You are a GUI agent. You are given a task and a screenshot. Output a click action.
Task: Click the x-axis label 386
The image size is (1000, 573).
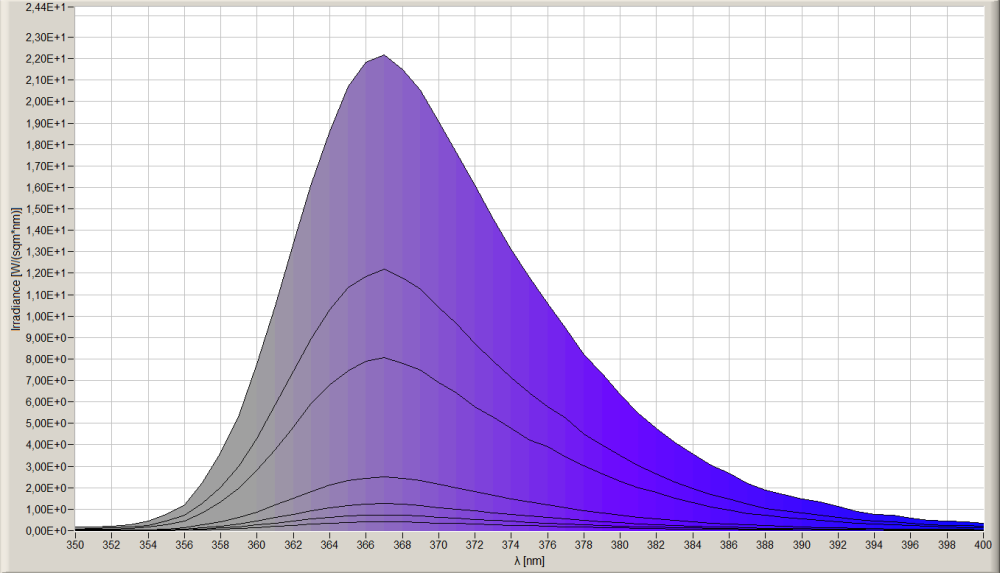(x=730, y=545)
